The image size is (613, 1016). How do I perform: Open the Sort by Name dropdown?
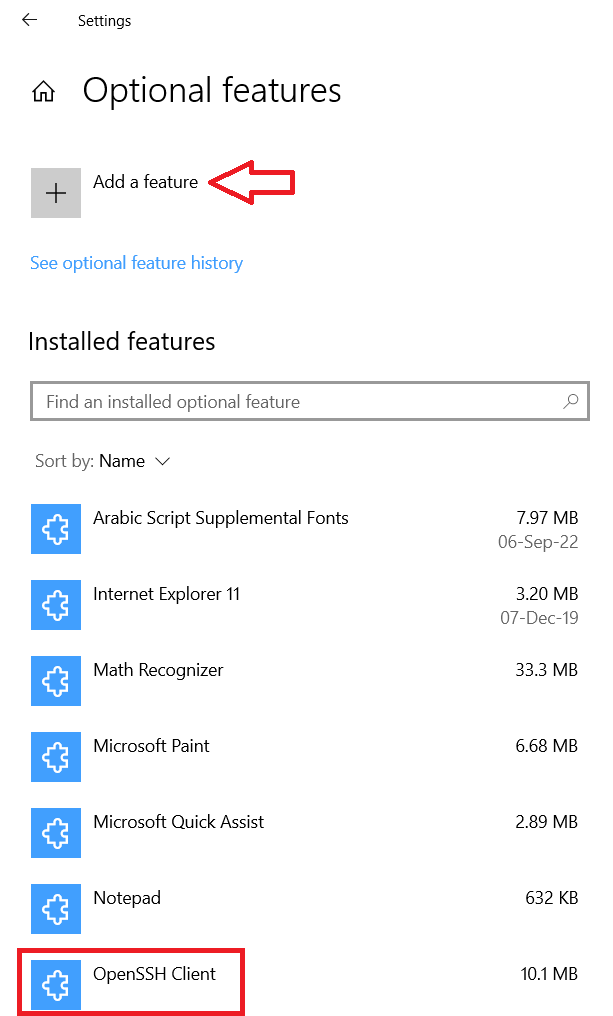coord(102,461)
